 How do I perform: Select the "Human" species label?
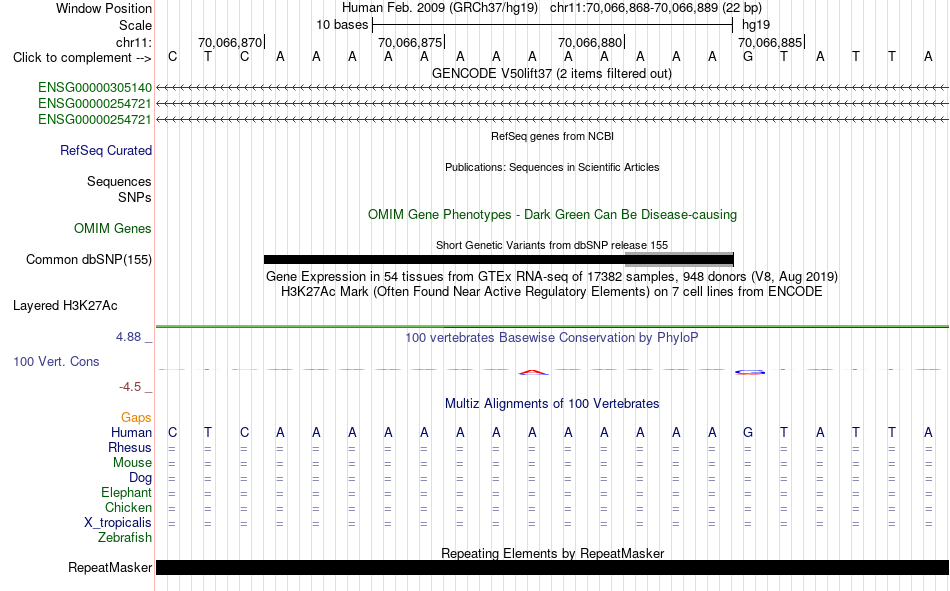click(131, 432)
